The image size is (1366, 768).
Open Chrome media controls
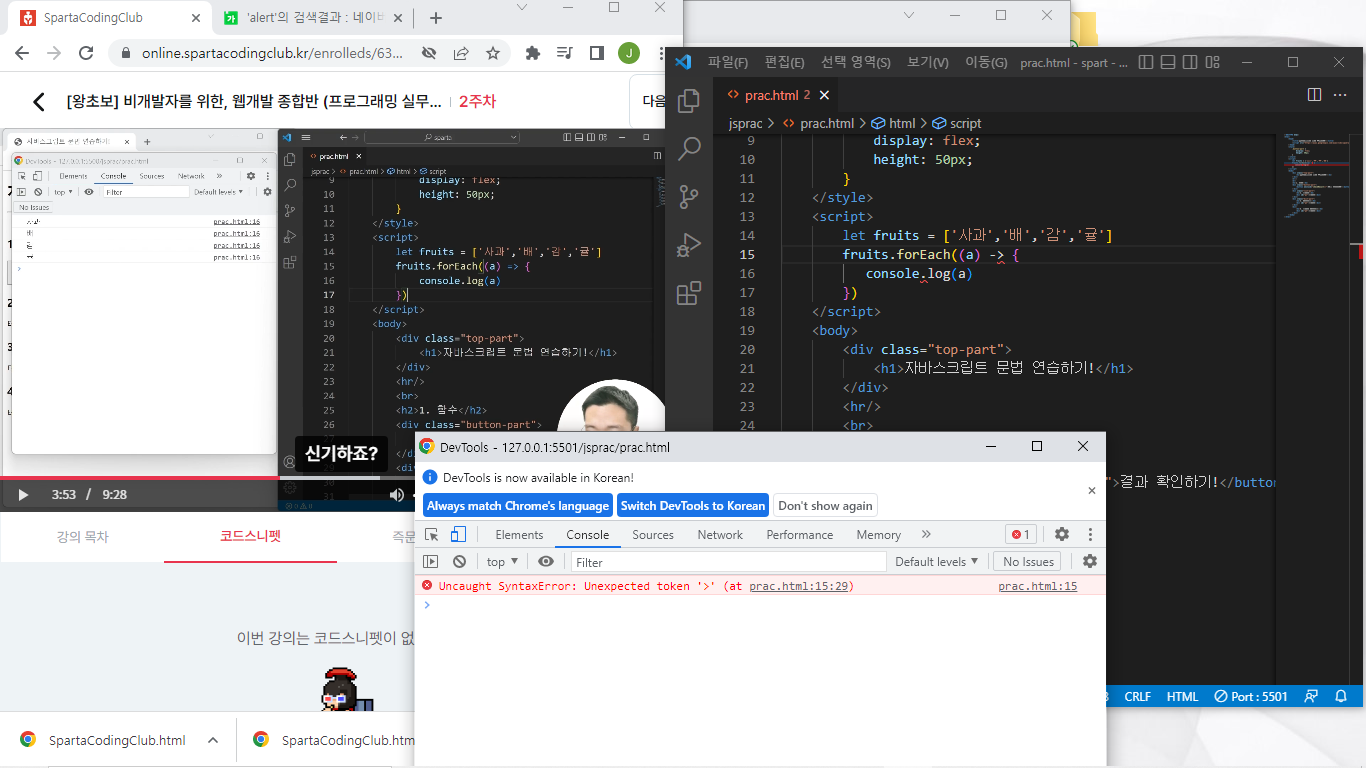565,53
